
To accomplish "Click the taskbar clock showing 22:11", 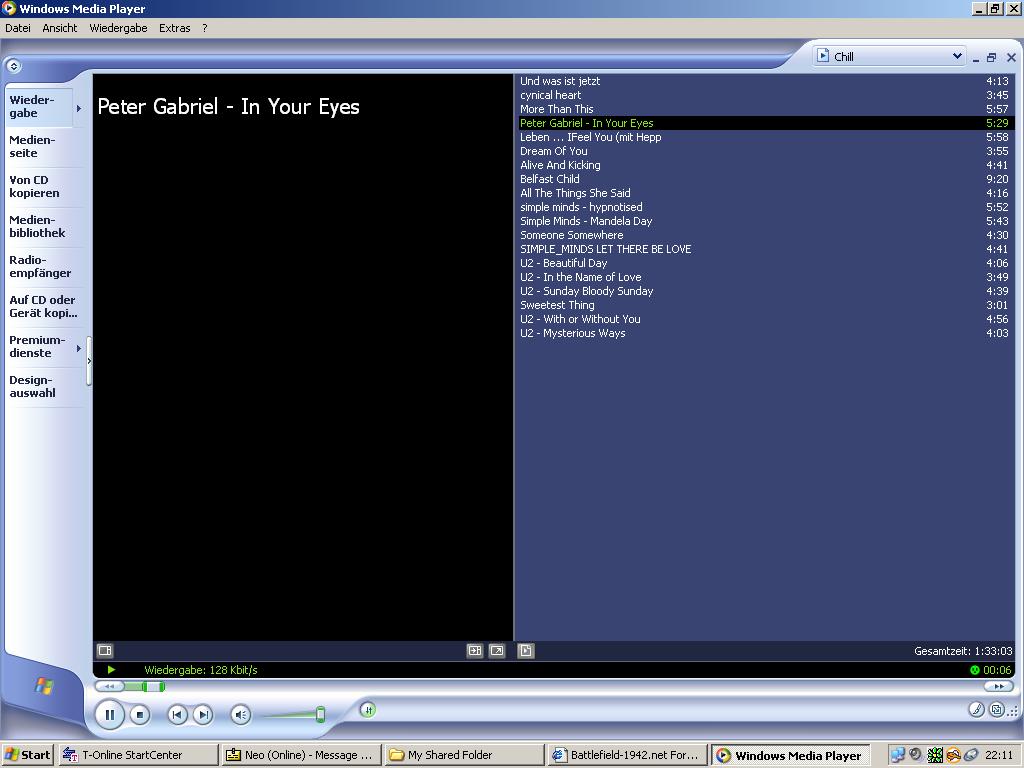I will pos(999,755).
